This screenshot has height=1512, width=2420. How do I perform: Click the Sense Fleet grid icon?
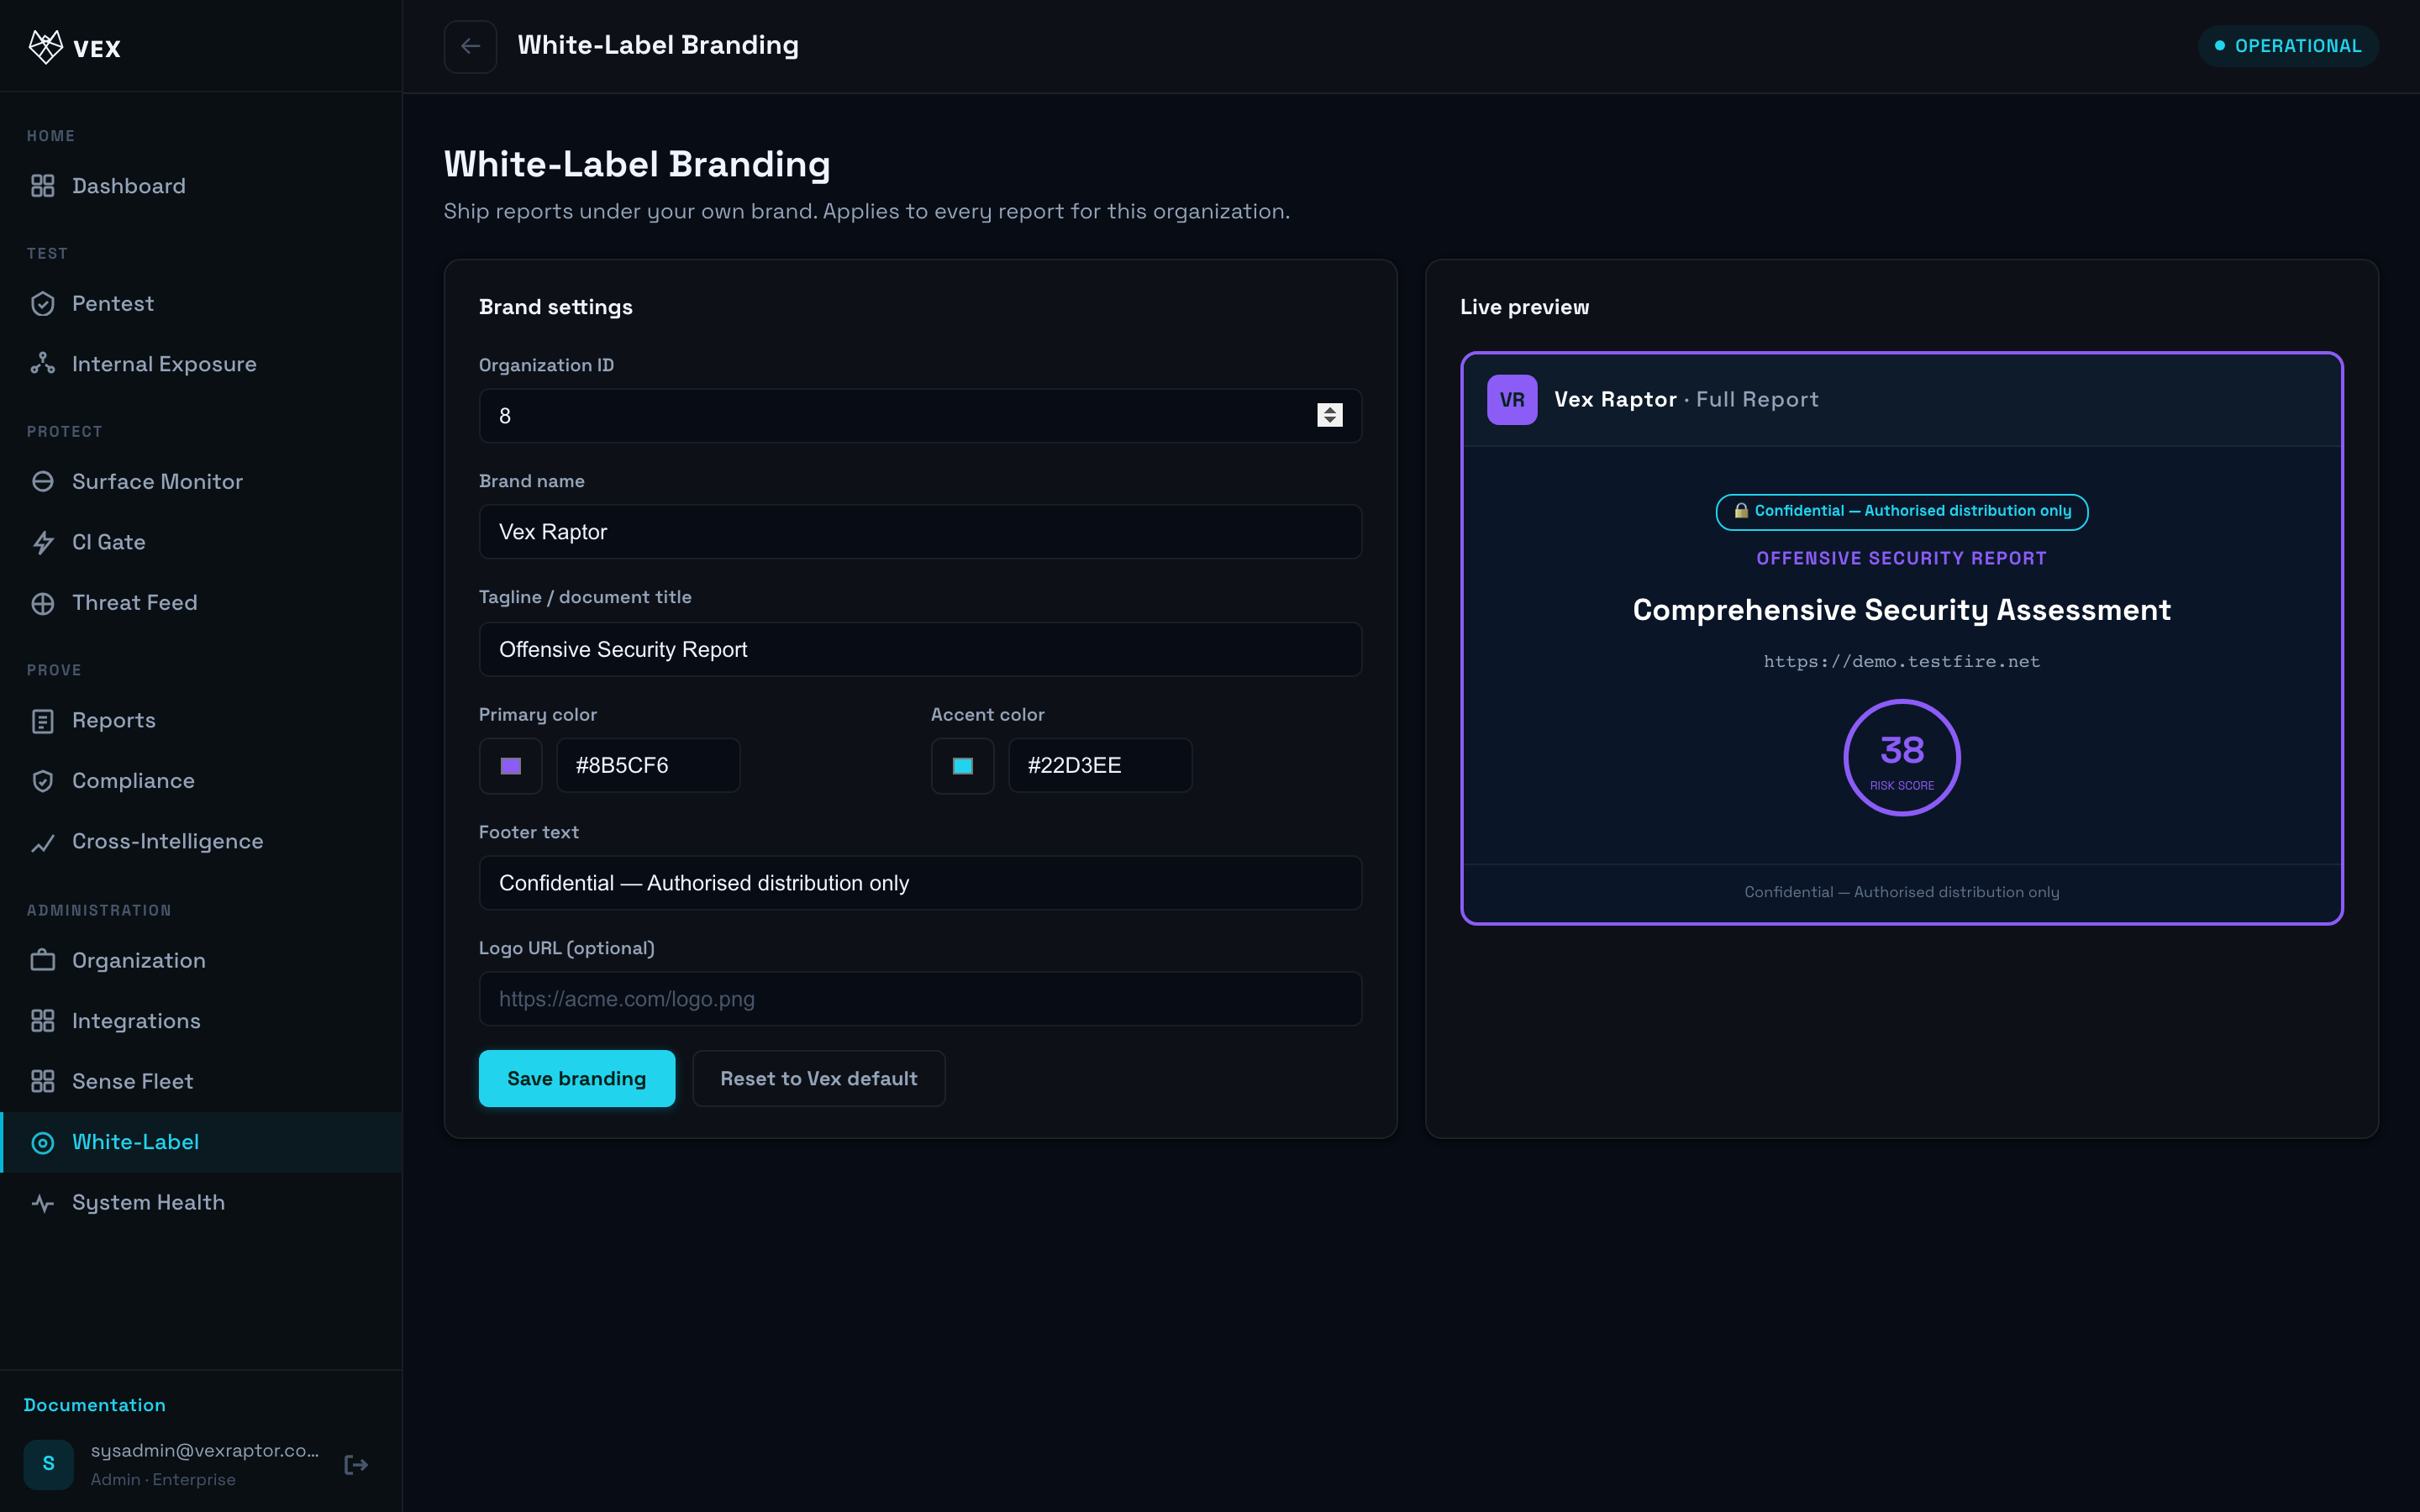coord(43,1082)
